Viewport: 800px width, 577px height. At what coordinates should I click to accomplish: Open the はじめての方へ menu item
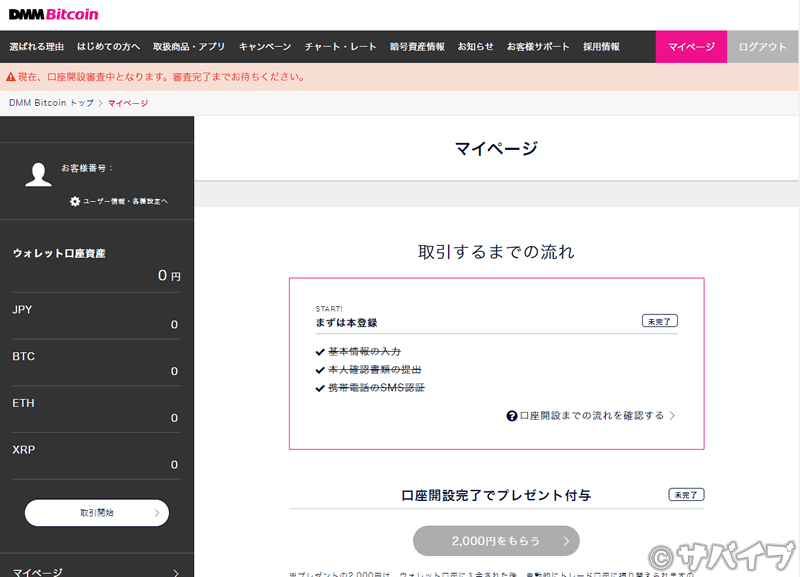point(108,46)
